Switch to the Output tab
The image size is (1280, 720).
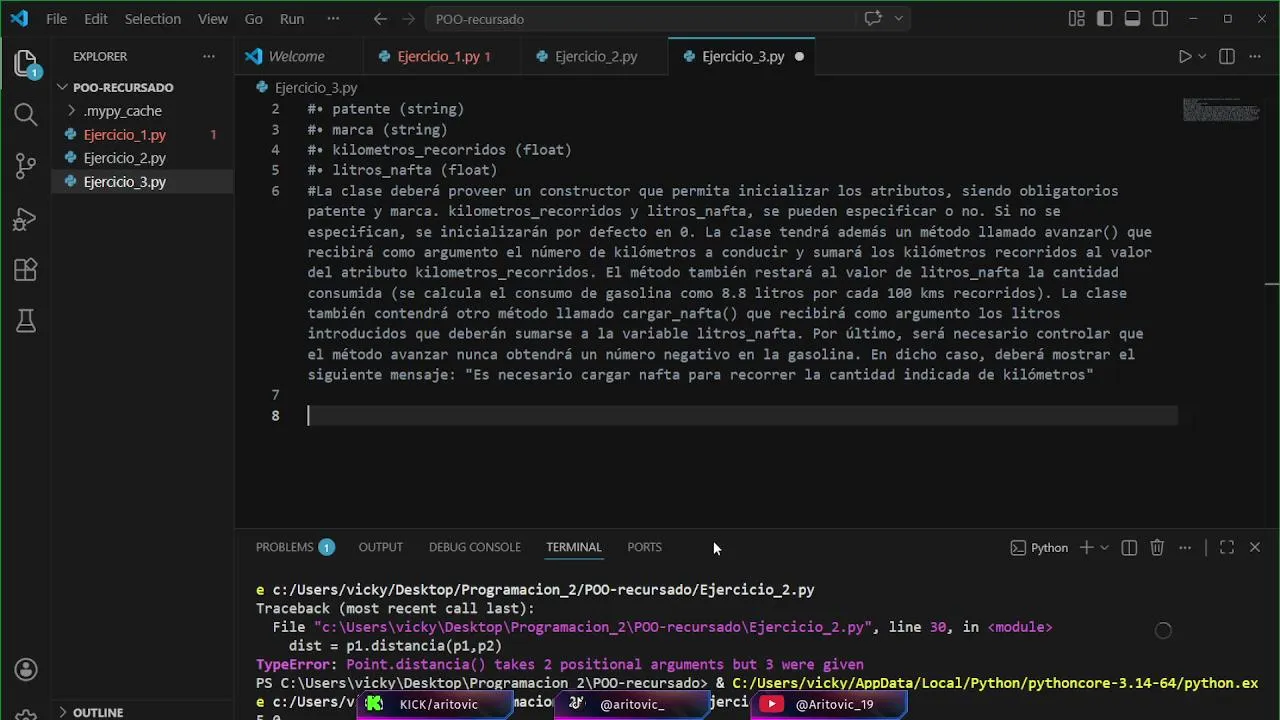[381, 547]
